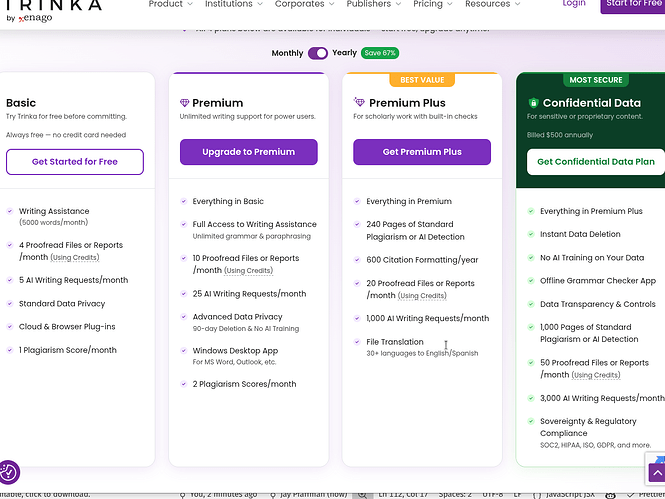The width and height of the screenshot is (665, 499).
Task: Toggle the Monthly/Yearly billing switch
Action: coord(318,53)
